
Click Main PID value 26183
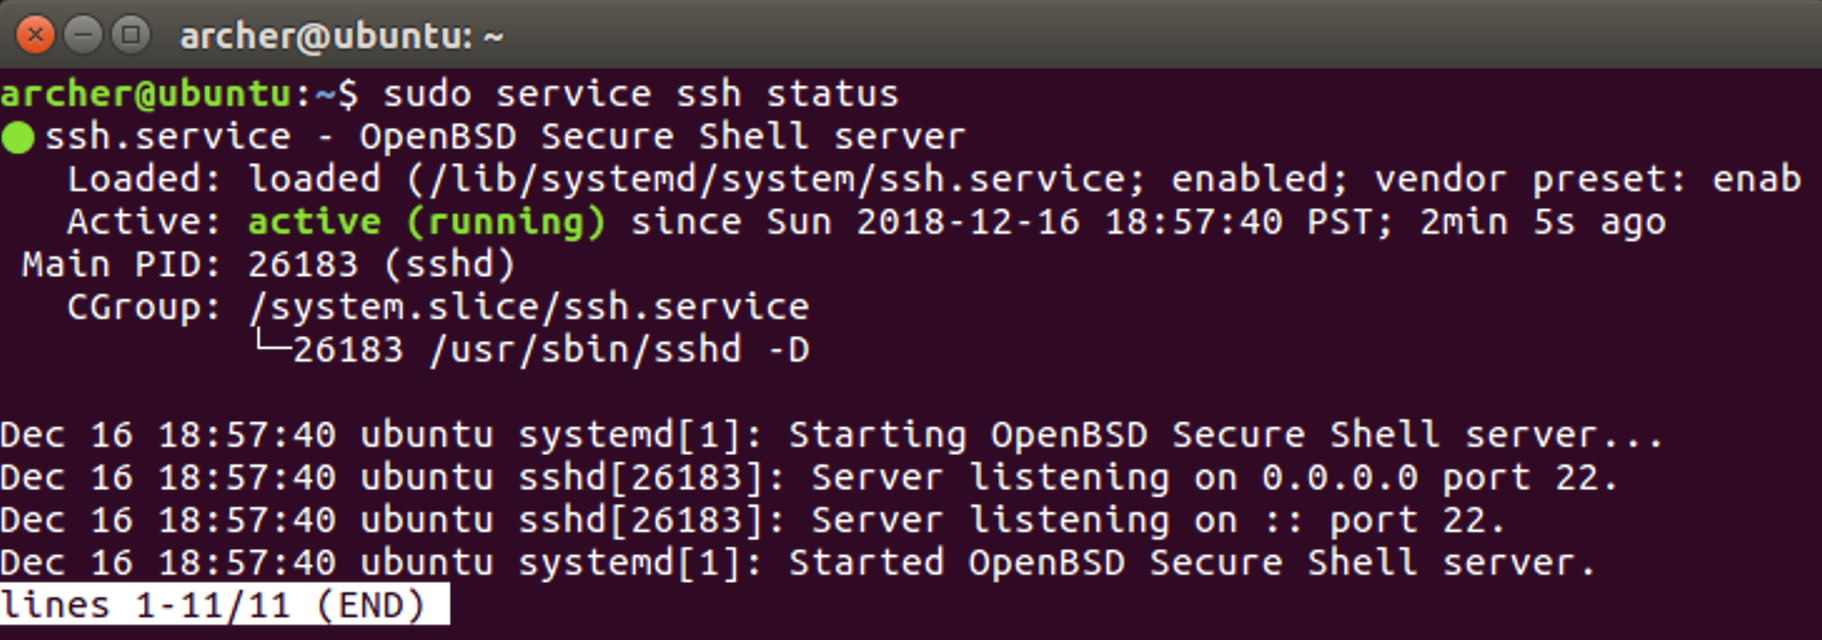(303, 265)
